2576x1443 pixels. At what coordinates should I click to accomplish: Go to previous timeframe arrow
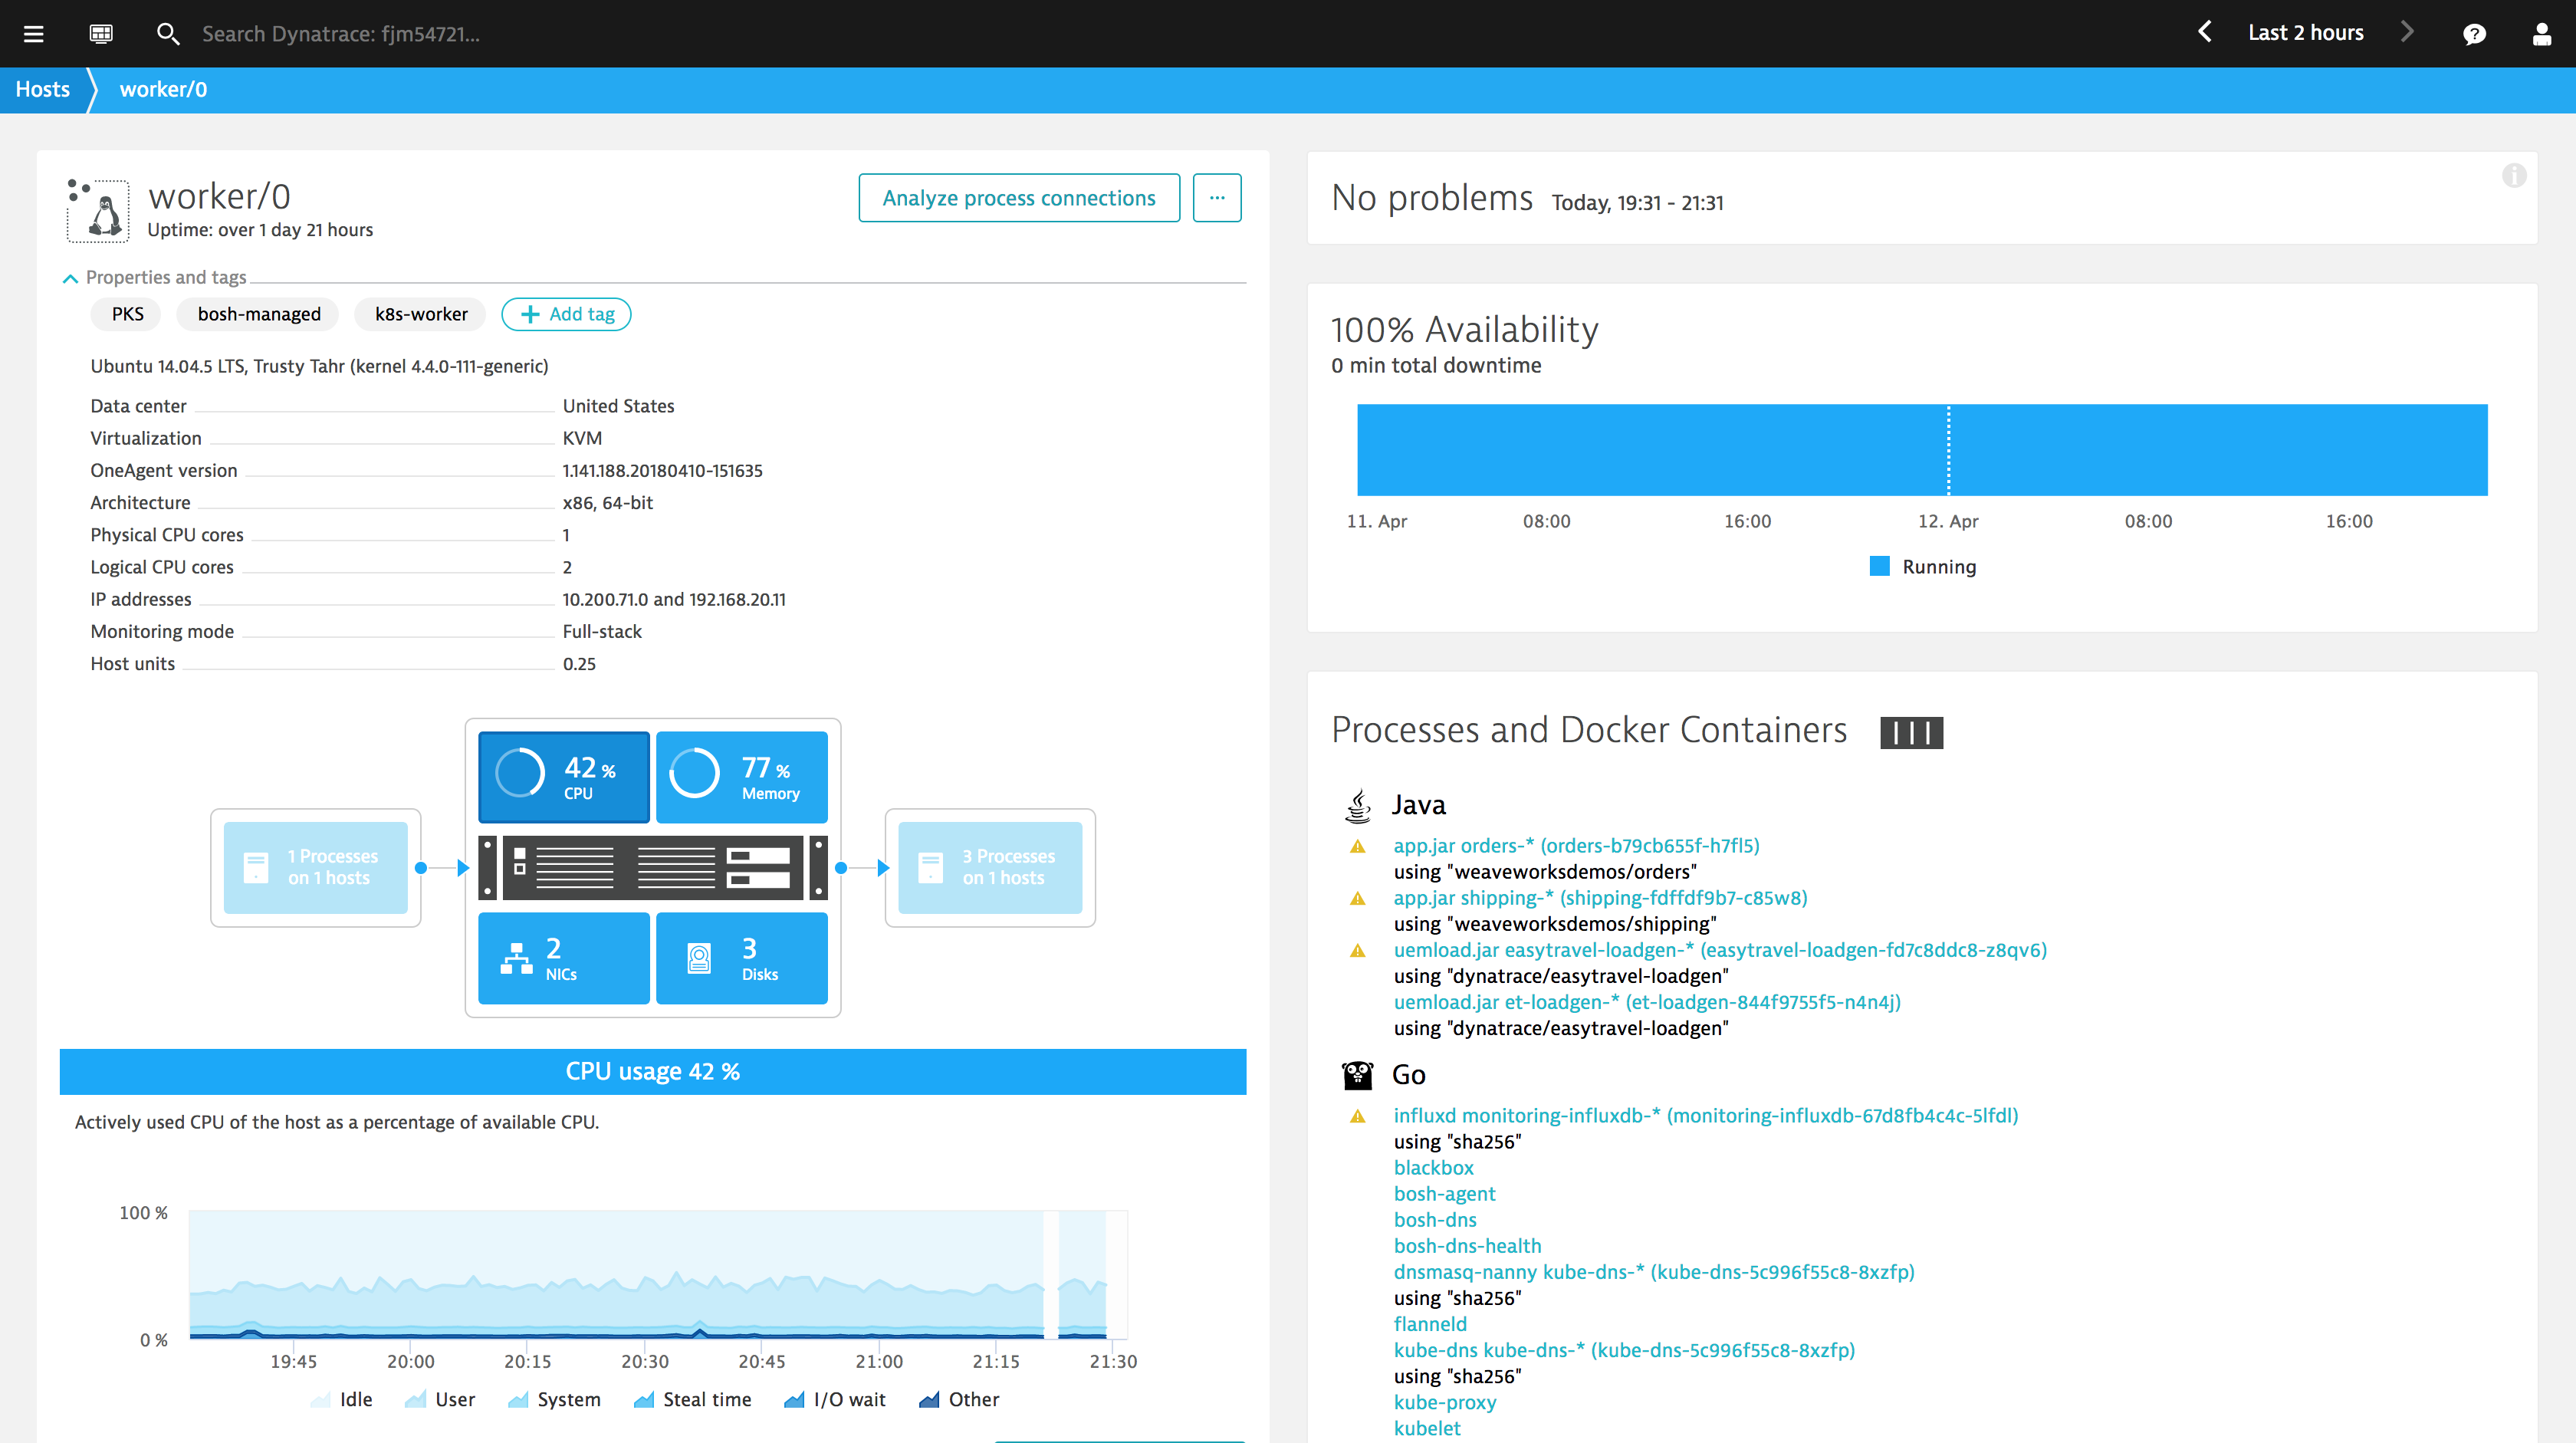2204,33
